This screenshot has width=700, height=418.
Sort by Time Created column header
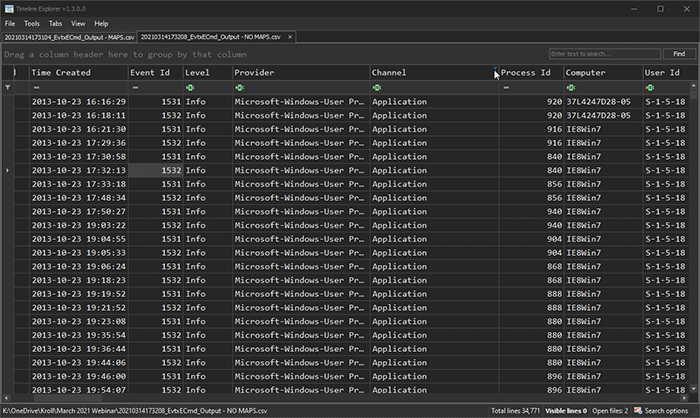tap(79, 73)
